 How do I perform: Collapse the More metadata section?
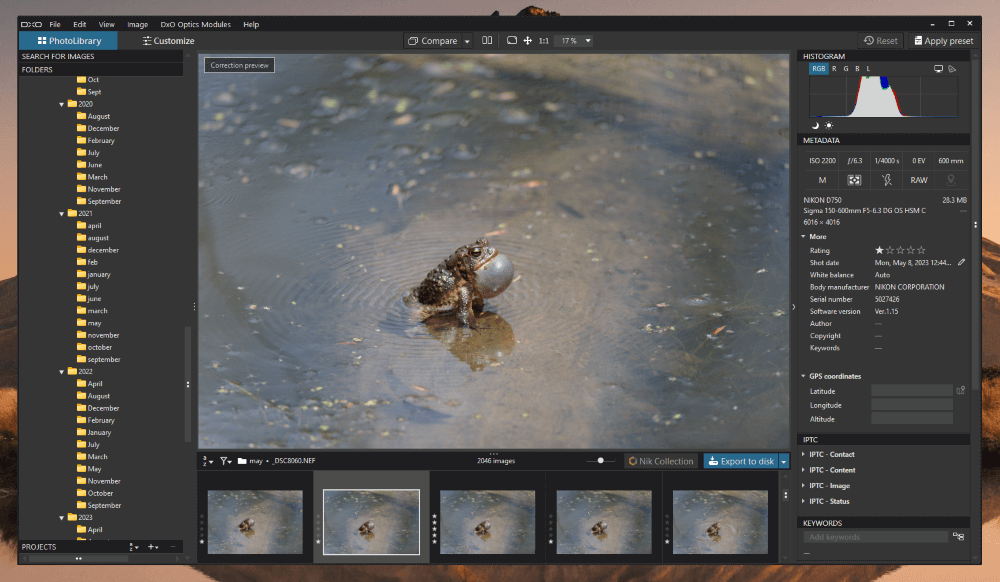coord(804,236)
